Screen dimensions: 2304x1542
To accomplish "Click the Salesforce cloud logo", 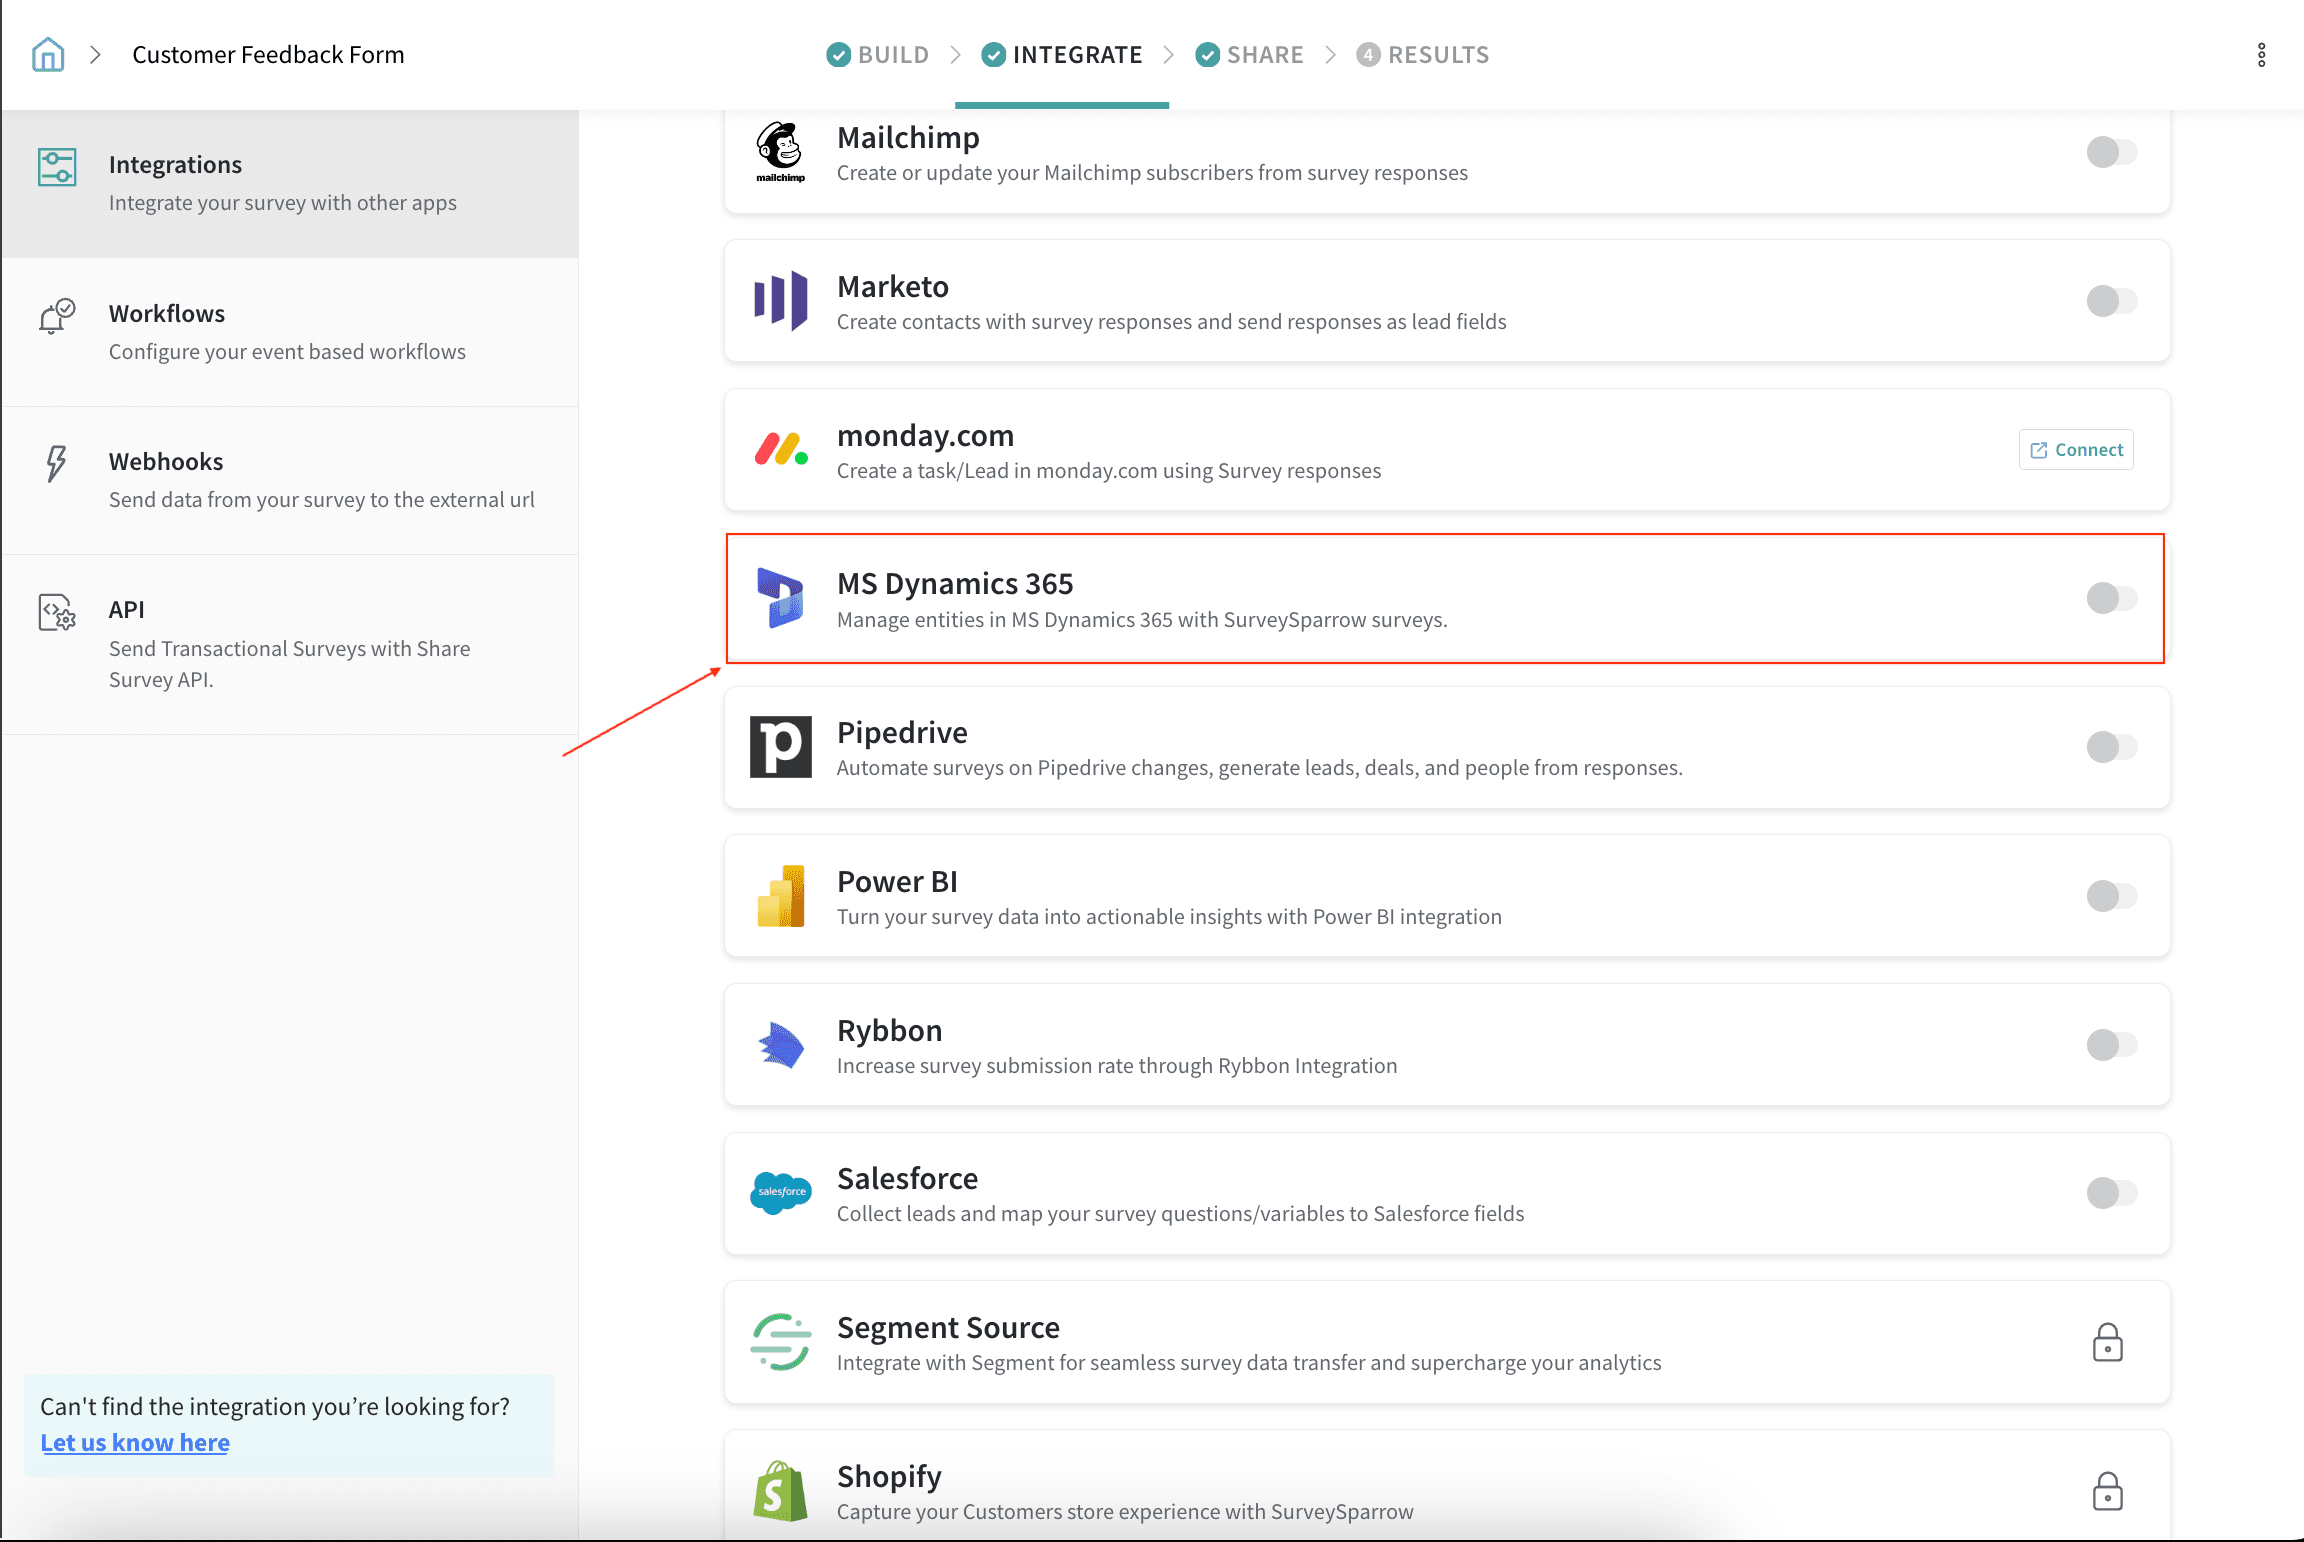I will [x=780, y=1193].
